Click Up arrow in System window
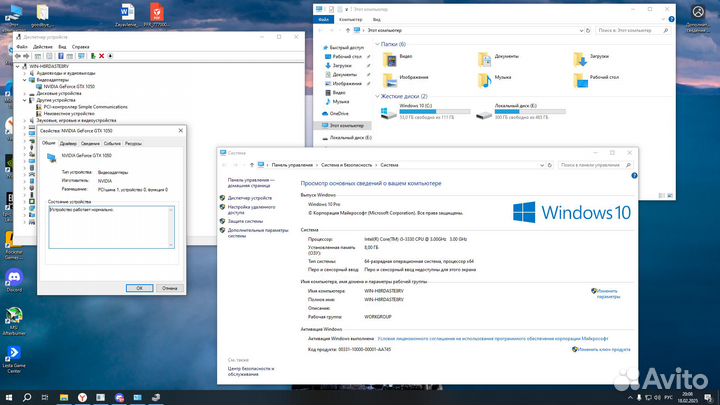Screen dimensions: 720x405 [252, 165]
